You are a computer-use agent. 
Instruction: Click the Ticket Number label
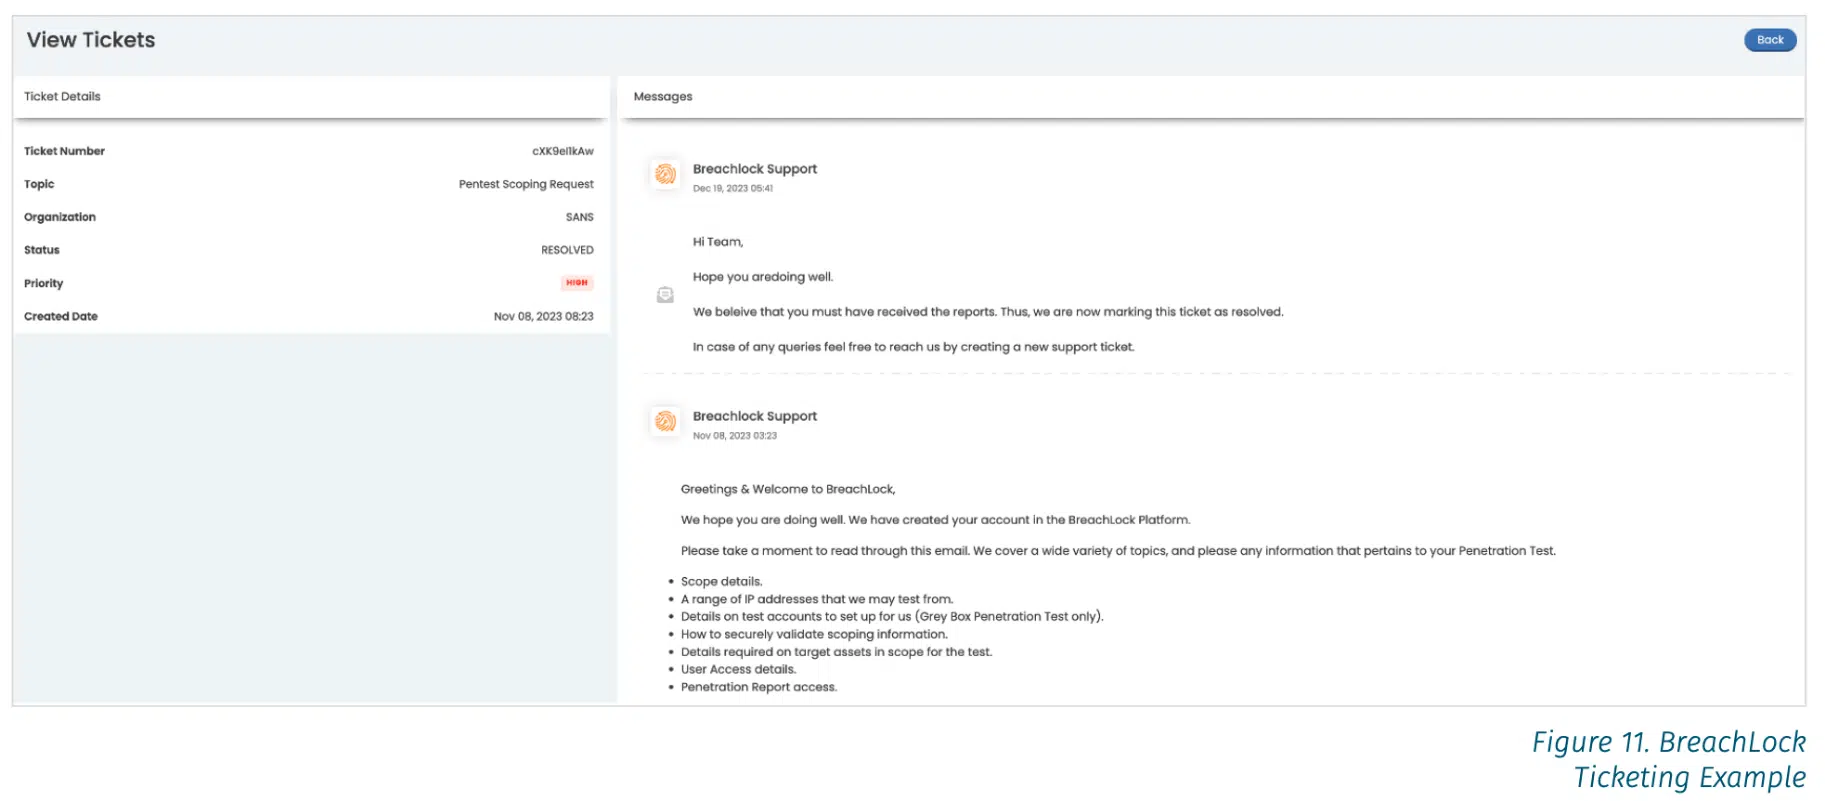click(x=64, y=151)
